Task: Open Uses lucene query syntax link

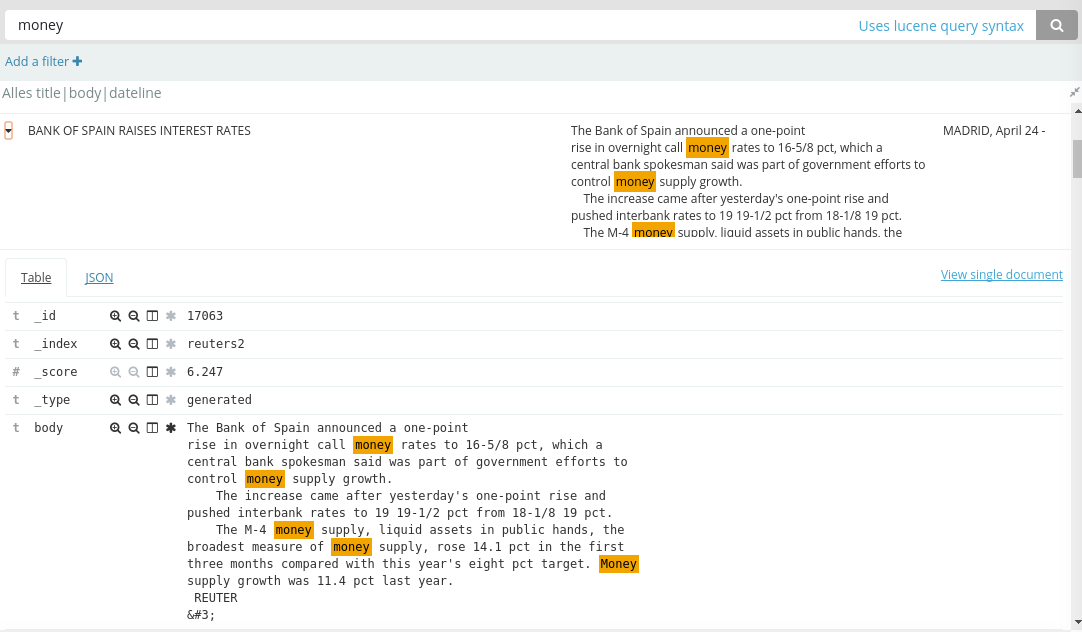Action: pyautogui.click(x=941, y=26)
